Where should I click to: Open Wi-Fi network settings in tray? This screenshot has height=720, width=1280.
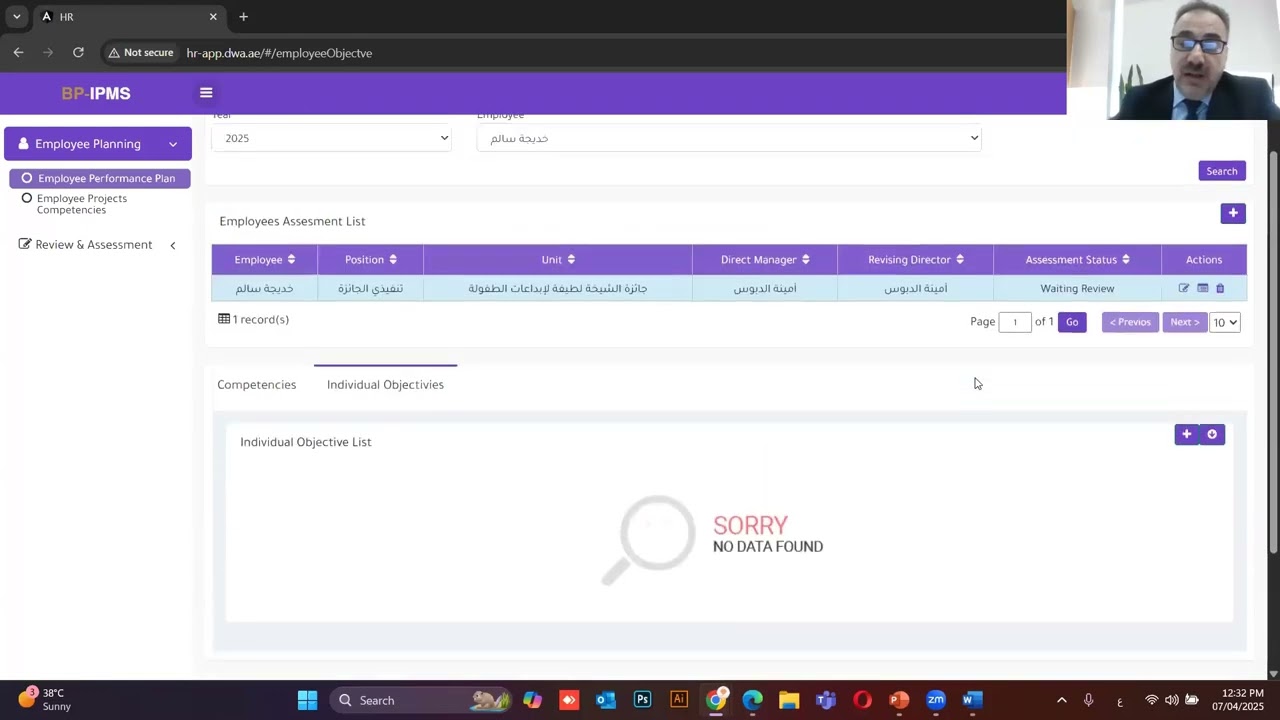pyautogui.click(x=1151, y=700)
